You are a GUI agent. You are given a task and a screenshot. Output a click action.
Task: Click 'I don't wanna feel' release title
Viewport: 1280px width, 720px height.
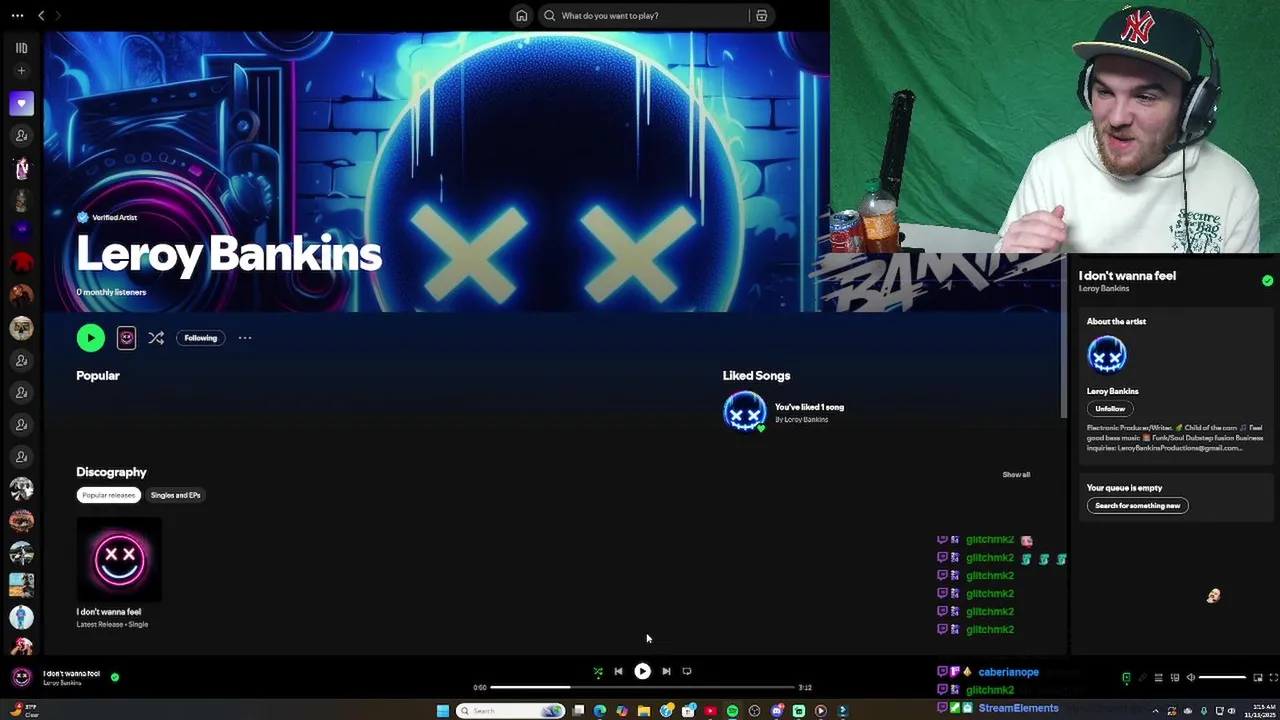point(109,612)
